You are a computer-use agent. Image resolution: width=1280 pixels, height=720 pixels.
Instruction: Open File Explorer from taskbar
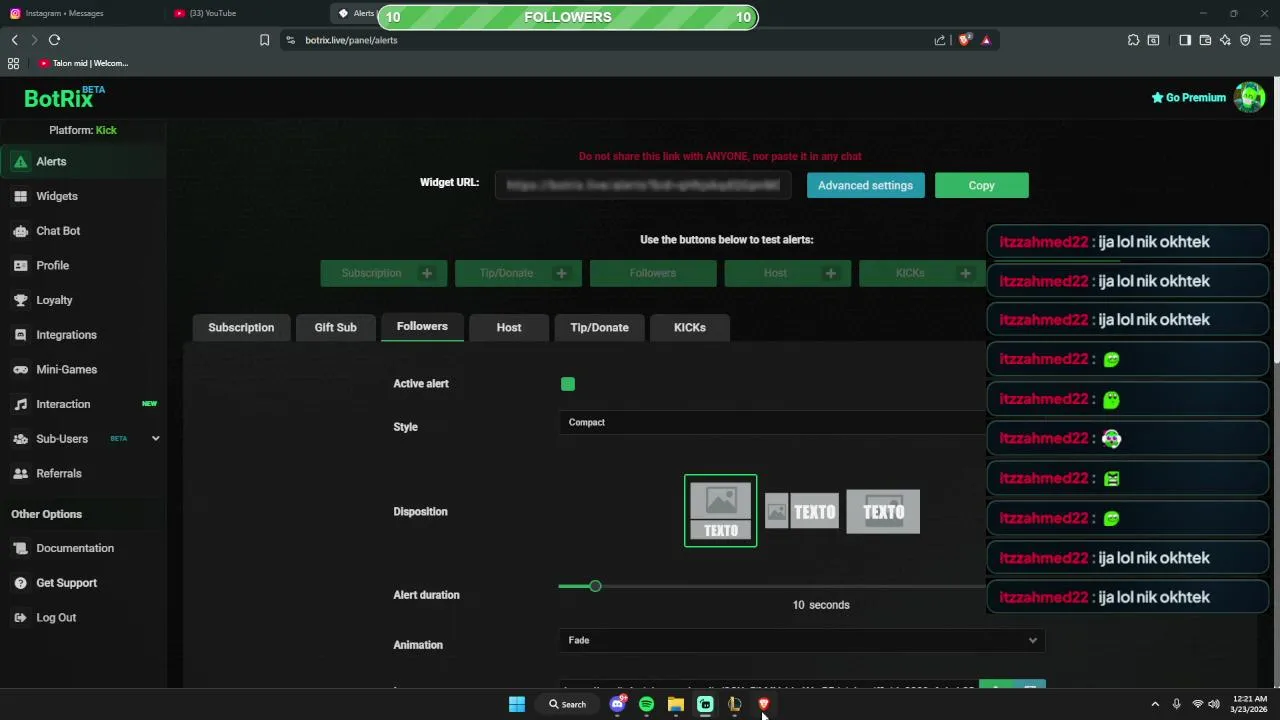675,704
